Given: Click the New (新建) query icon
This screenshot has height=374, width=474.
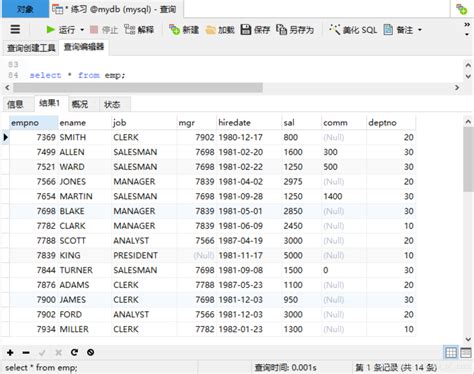Looking at the screenshot, I should (x=174, y=30).
